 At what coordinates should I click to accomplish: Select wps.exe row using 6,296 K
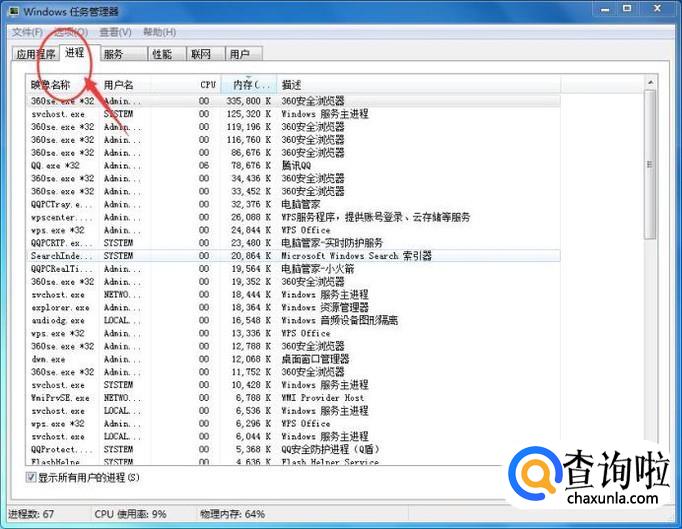(x=293, y=424)
